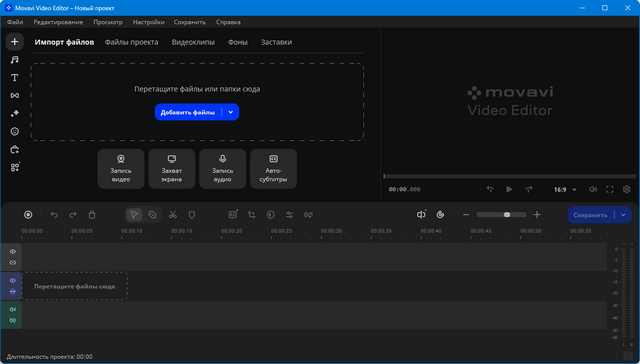
Task: Zoom out timeline with minus icon
Action: pos(466,215)
